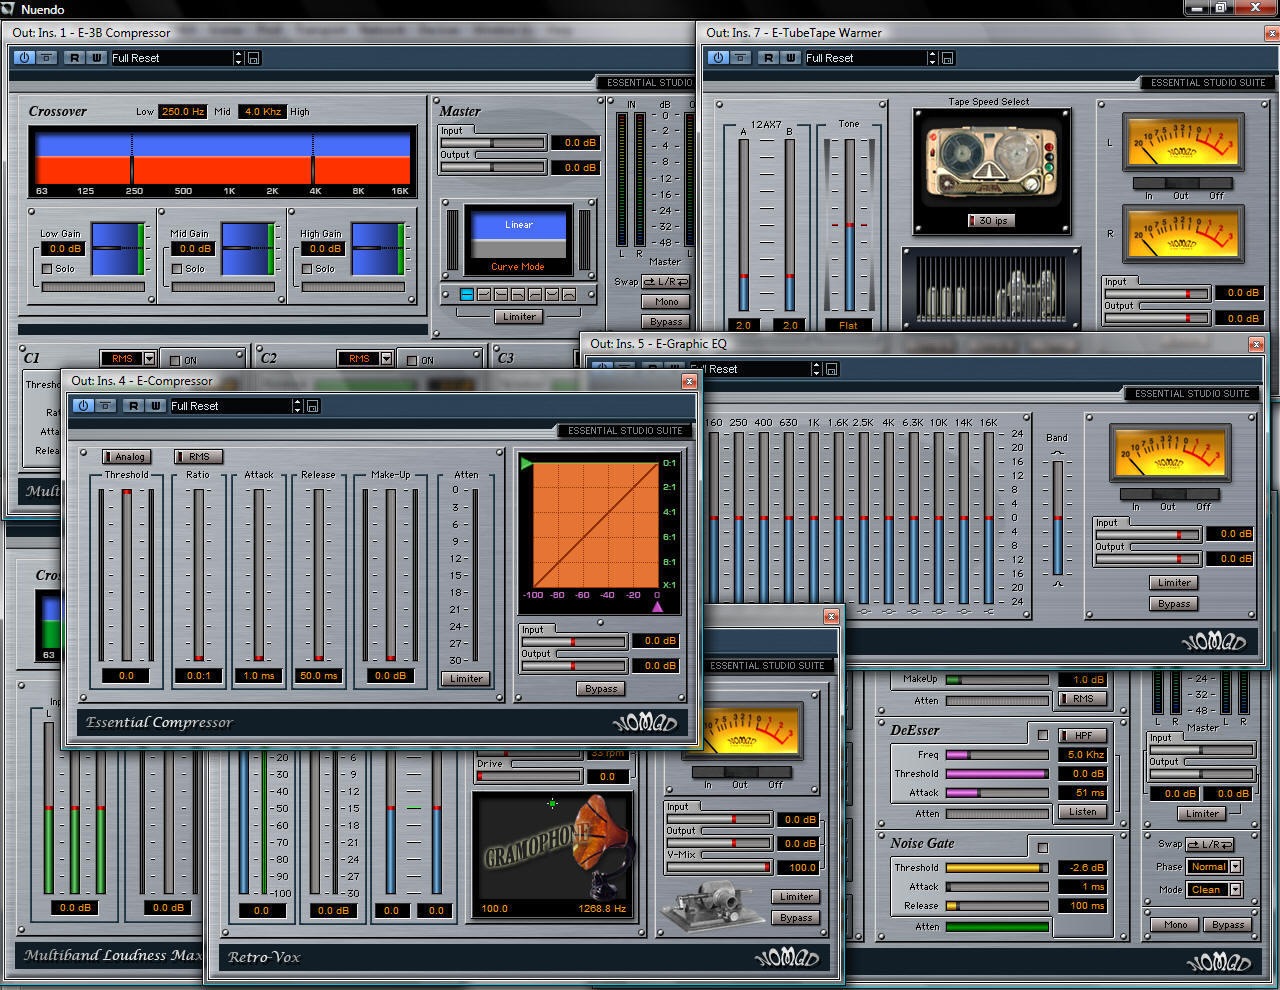Click Limiter button in E-Graphic EQ
The height and width of the screenshot is (990, 1280).
pyautogui.click(x=1174, y=582)
